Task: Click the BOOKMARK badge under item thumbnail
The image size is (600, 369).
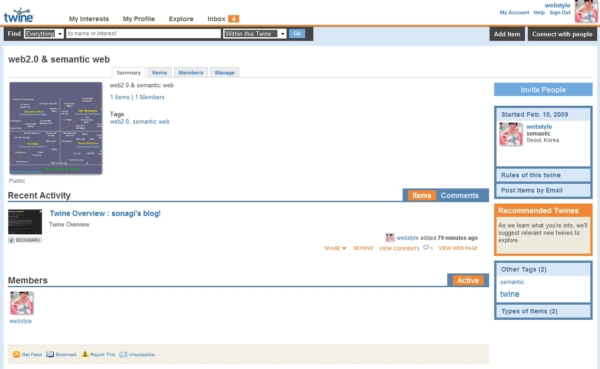Action: click(25, 240)
